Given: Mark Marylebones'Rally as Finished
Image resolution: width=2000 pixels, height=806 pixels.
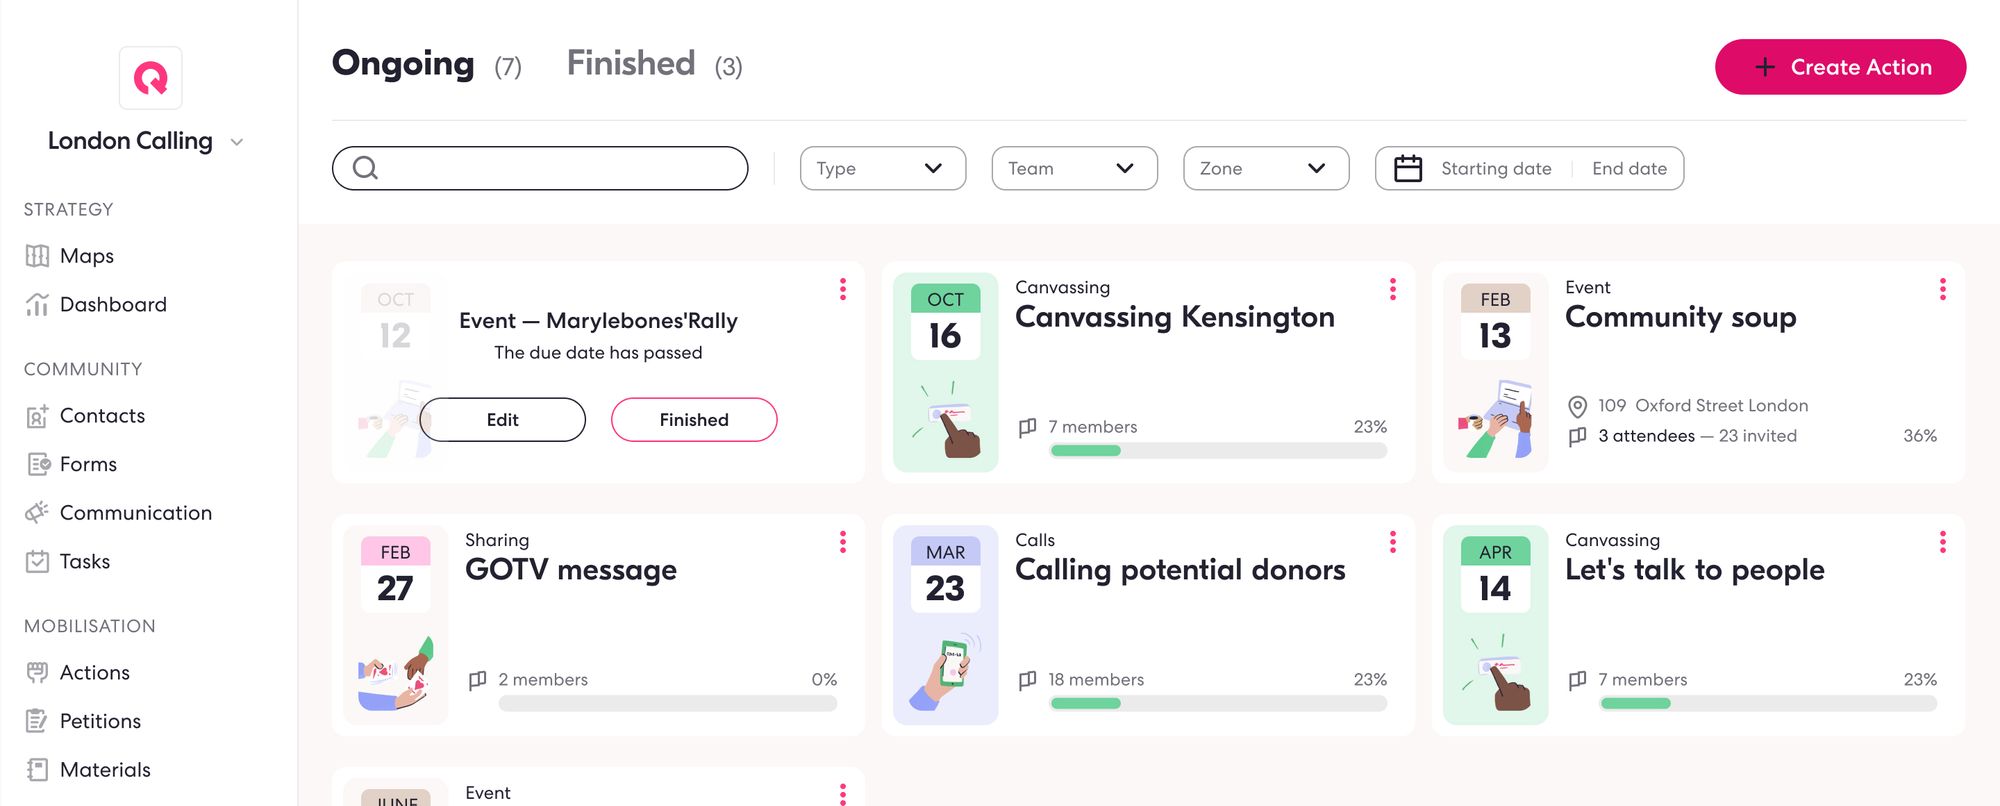Looking at the screenshot, I should [x=693, y=420].
